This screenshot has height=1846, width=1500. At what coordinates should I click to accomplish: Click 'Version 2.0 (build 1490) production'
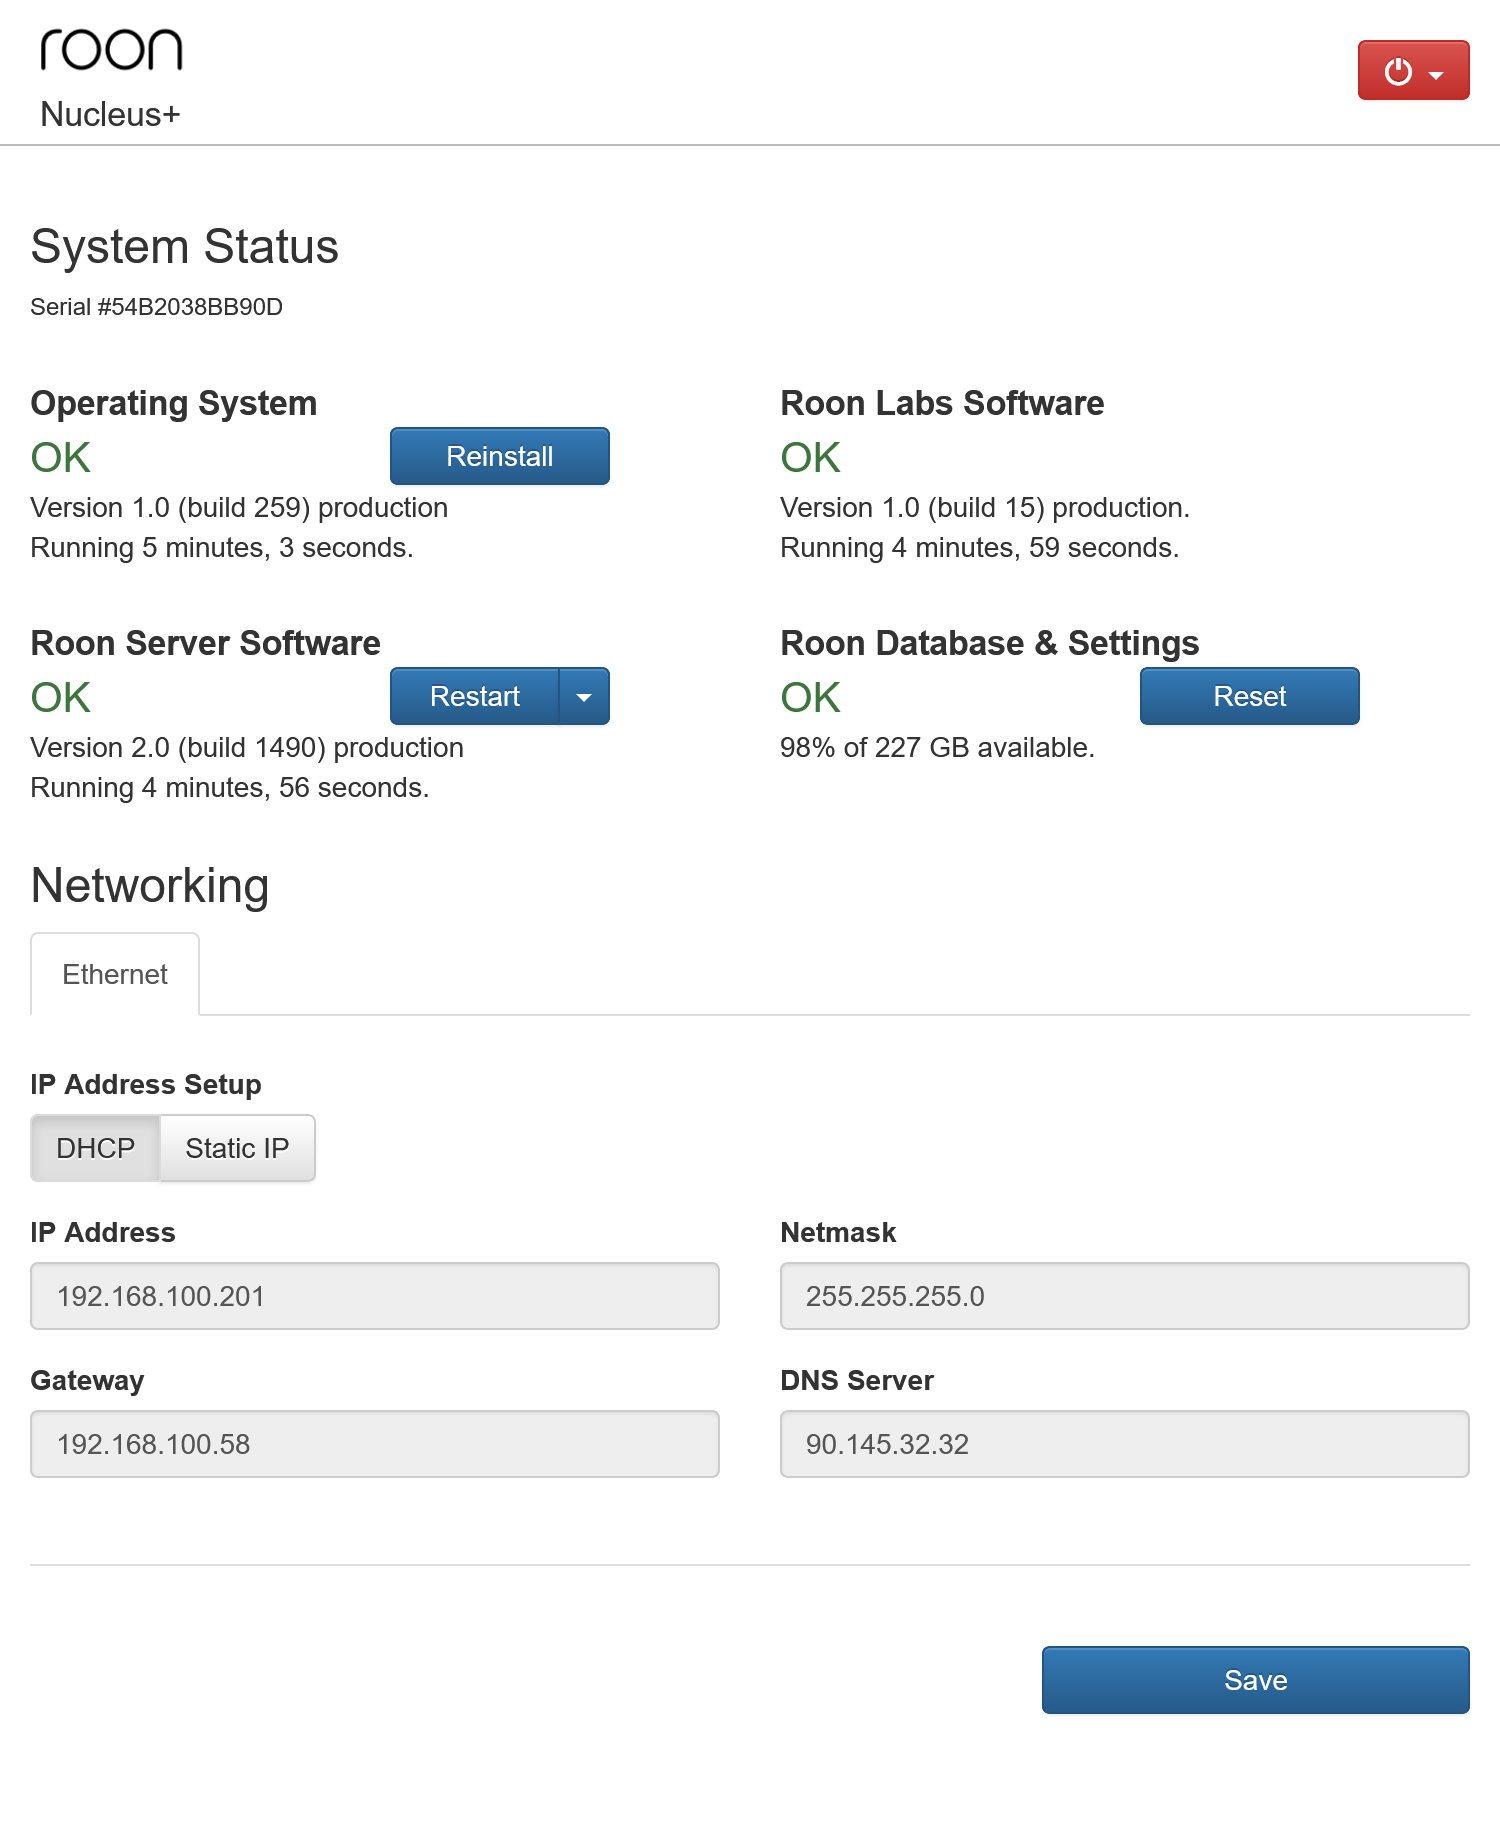(x=247, y=748)
